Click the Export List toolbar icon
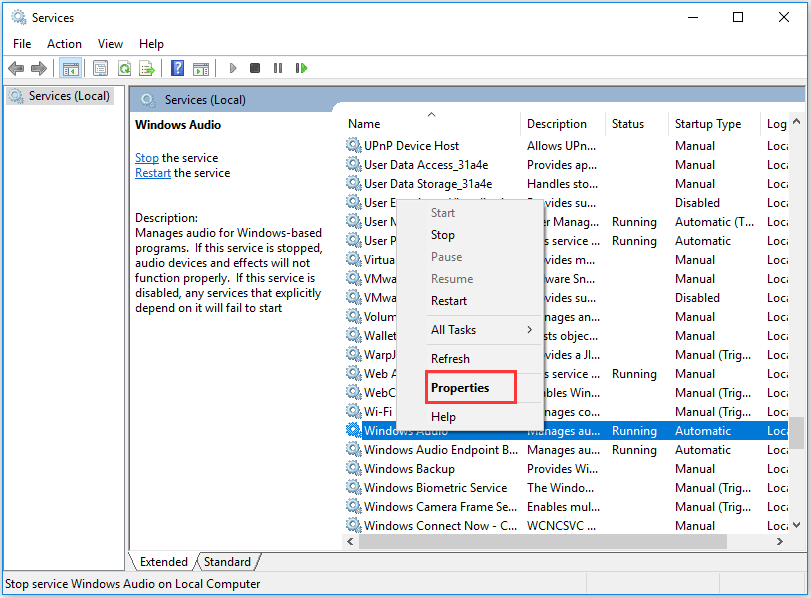811x598 pixels. click(147, 68)
